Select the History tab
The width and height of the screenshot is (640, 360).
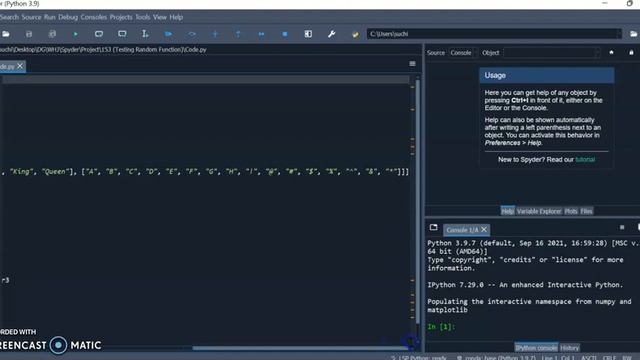point(569,348)
